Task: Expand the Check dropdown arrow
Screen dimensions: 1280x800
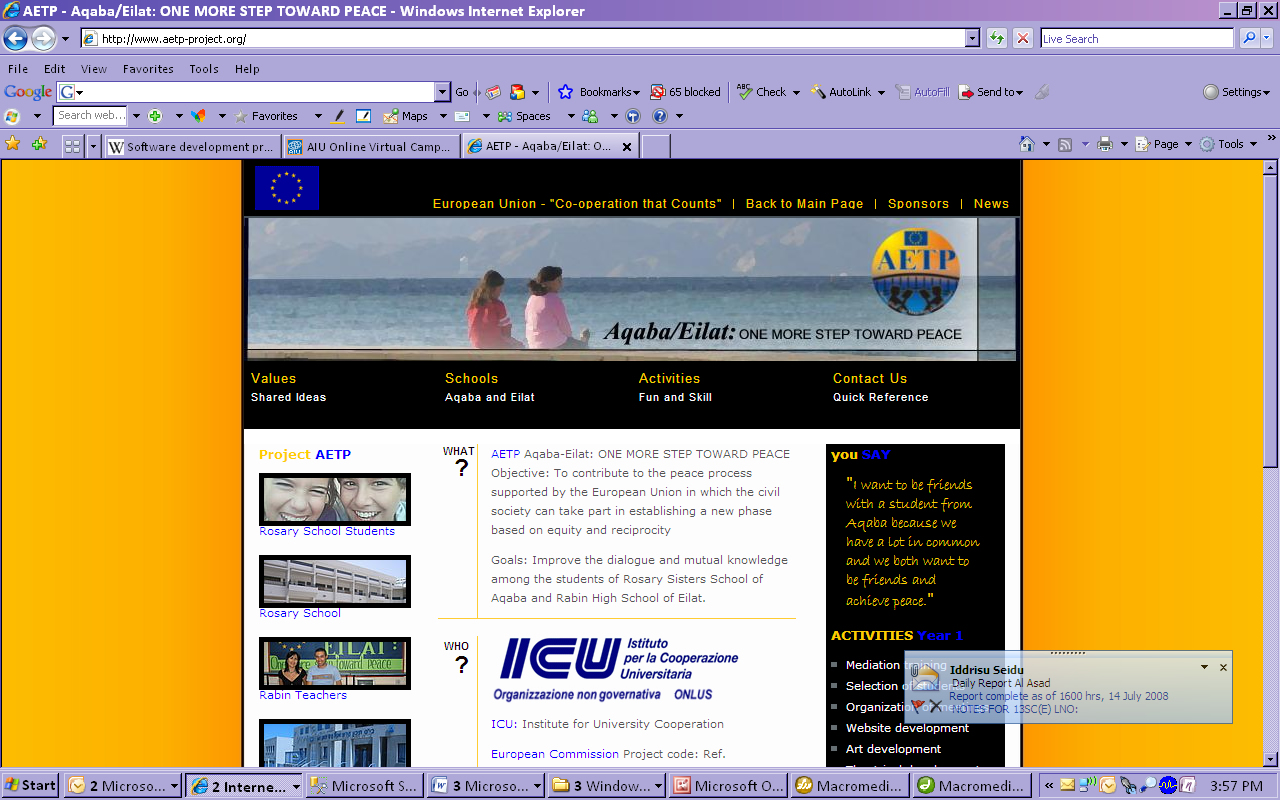Action: pos(796,93)
